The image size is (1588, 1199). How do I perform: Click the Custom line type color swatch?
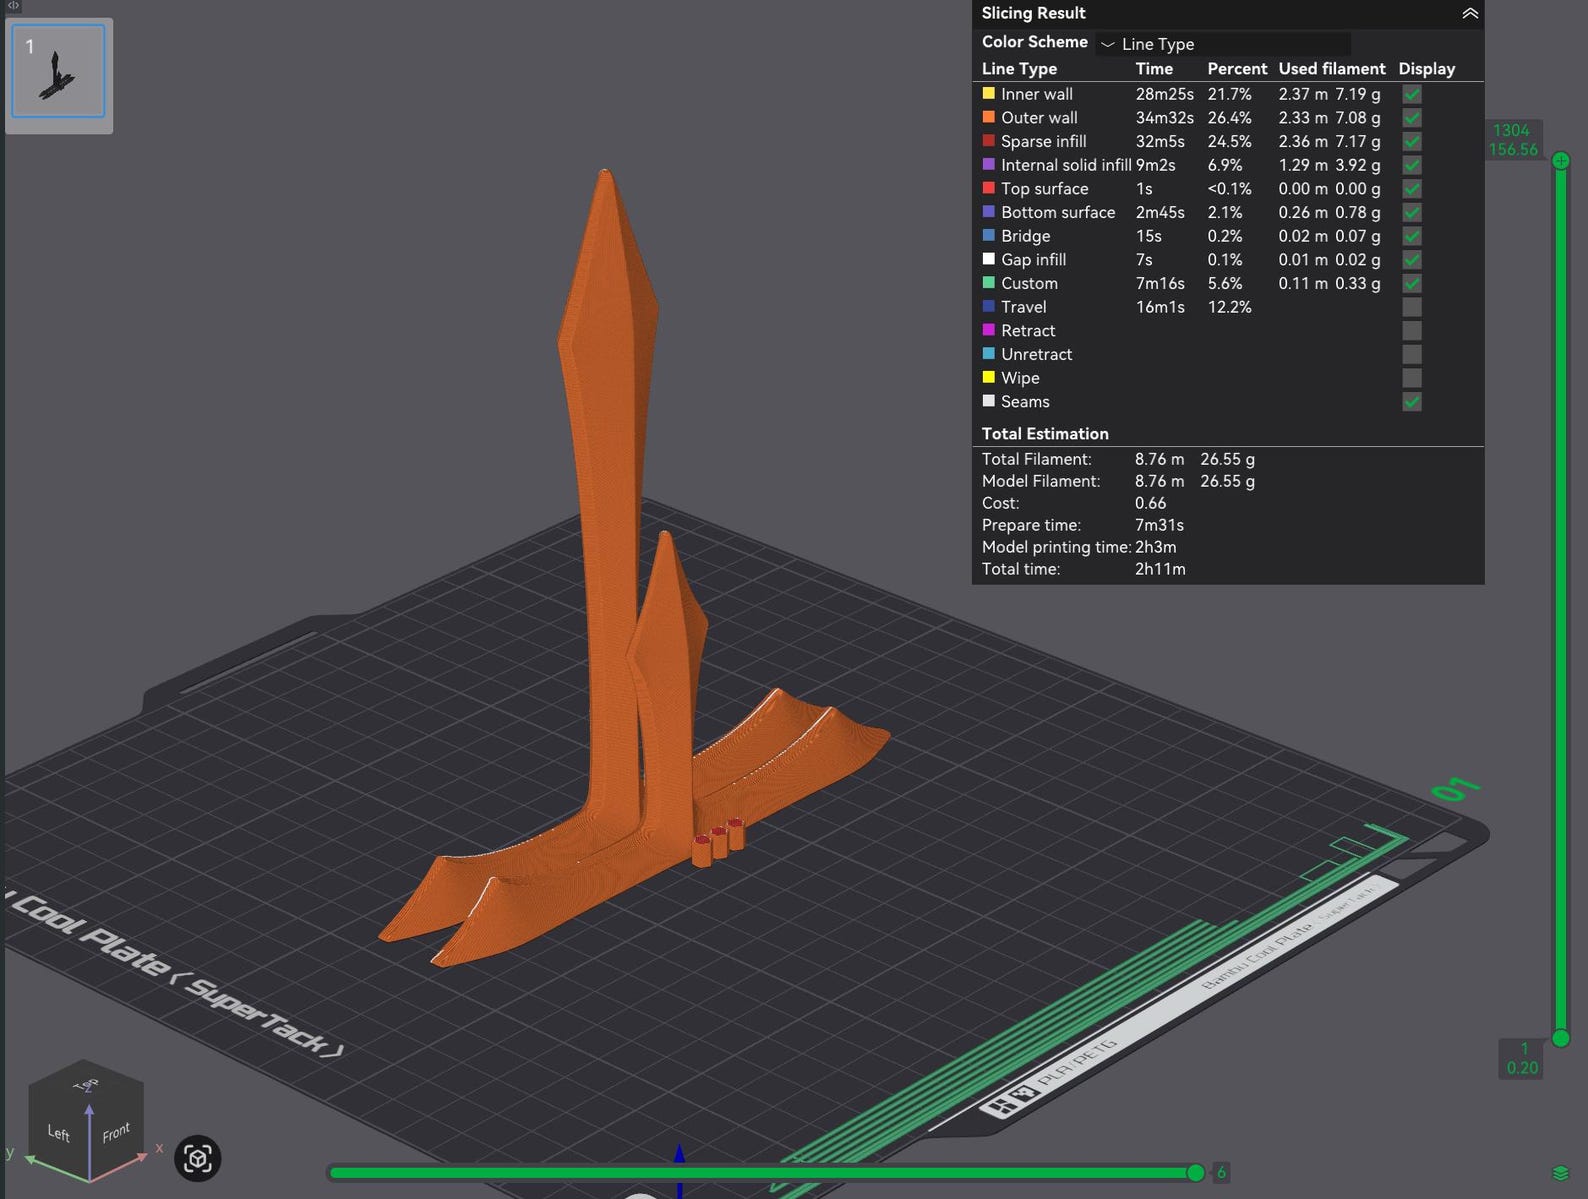tap(988, 283)
